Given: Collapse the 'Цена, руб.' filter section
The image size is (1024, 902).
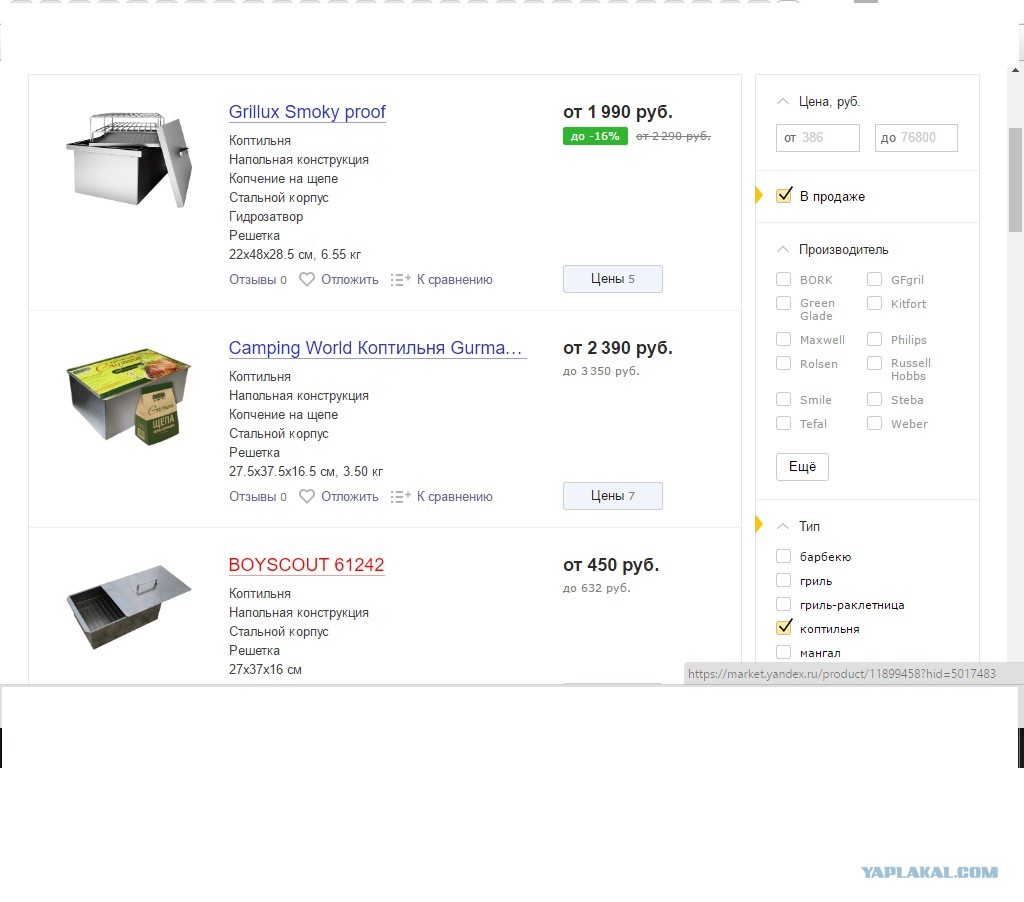Looking at the screenshot, I should pos(782,102).
